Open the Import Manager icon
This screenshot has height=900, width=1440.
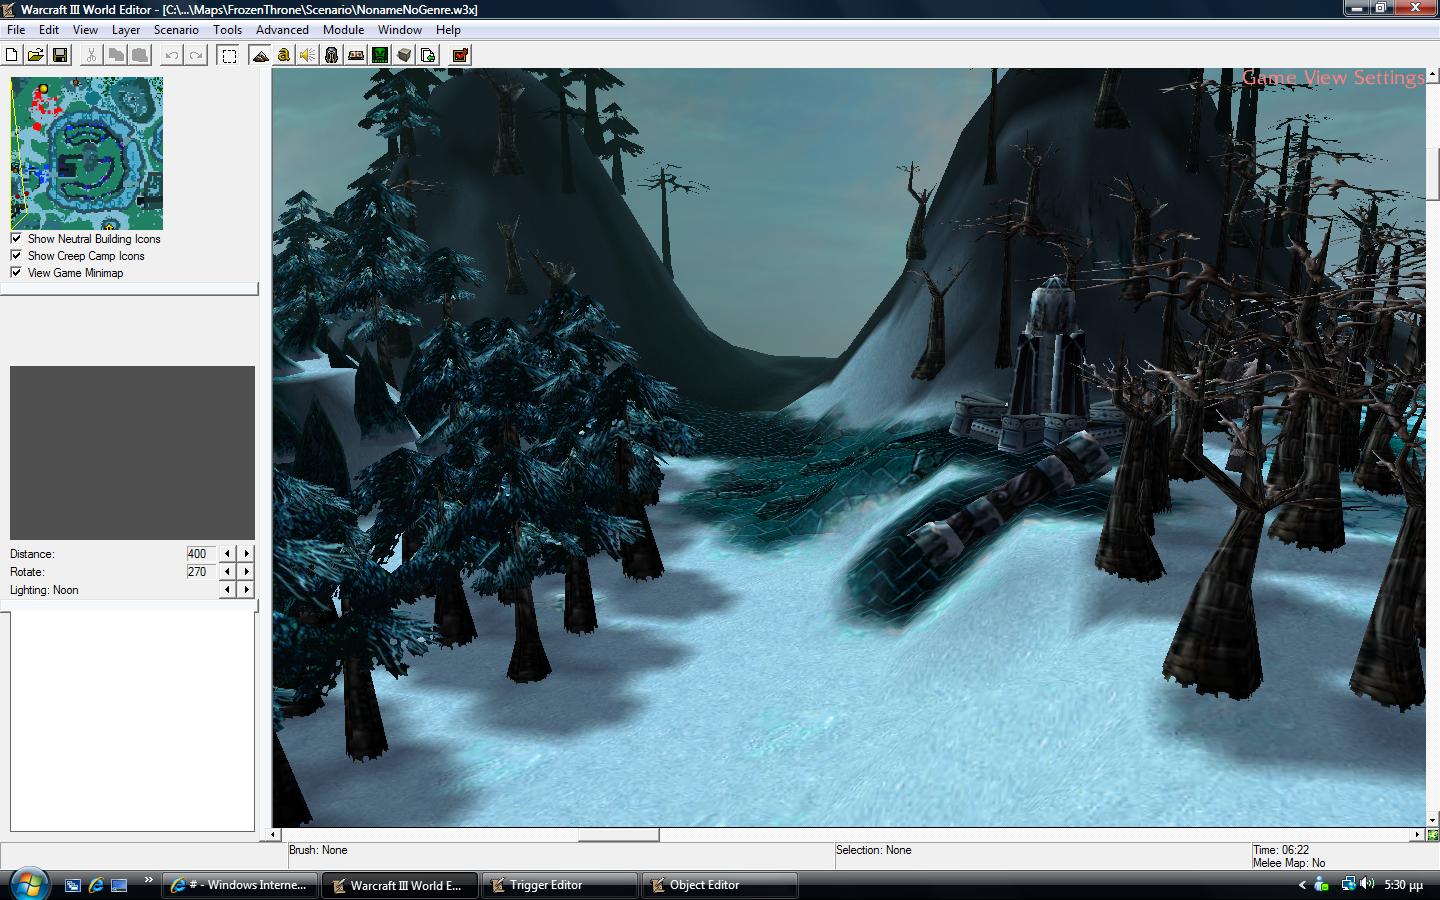point(428,55)
